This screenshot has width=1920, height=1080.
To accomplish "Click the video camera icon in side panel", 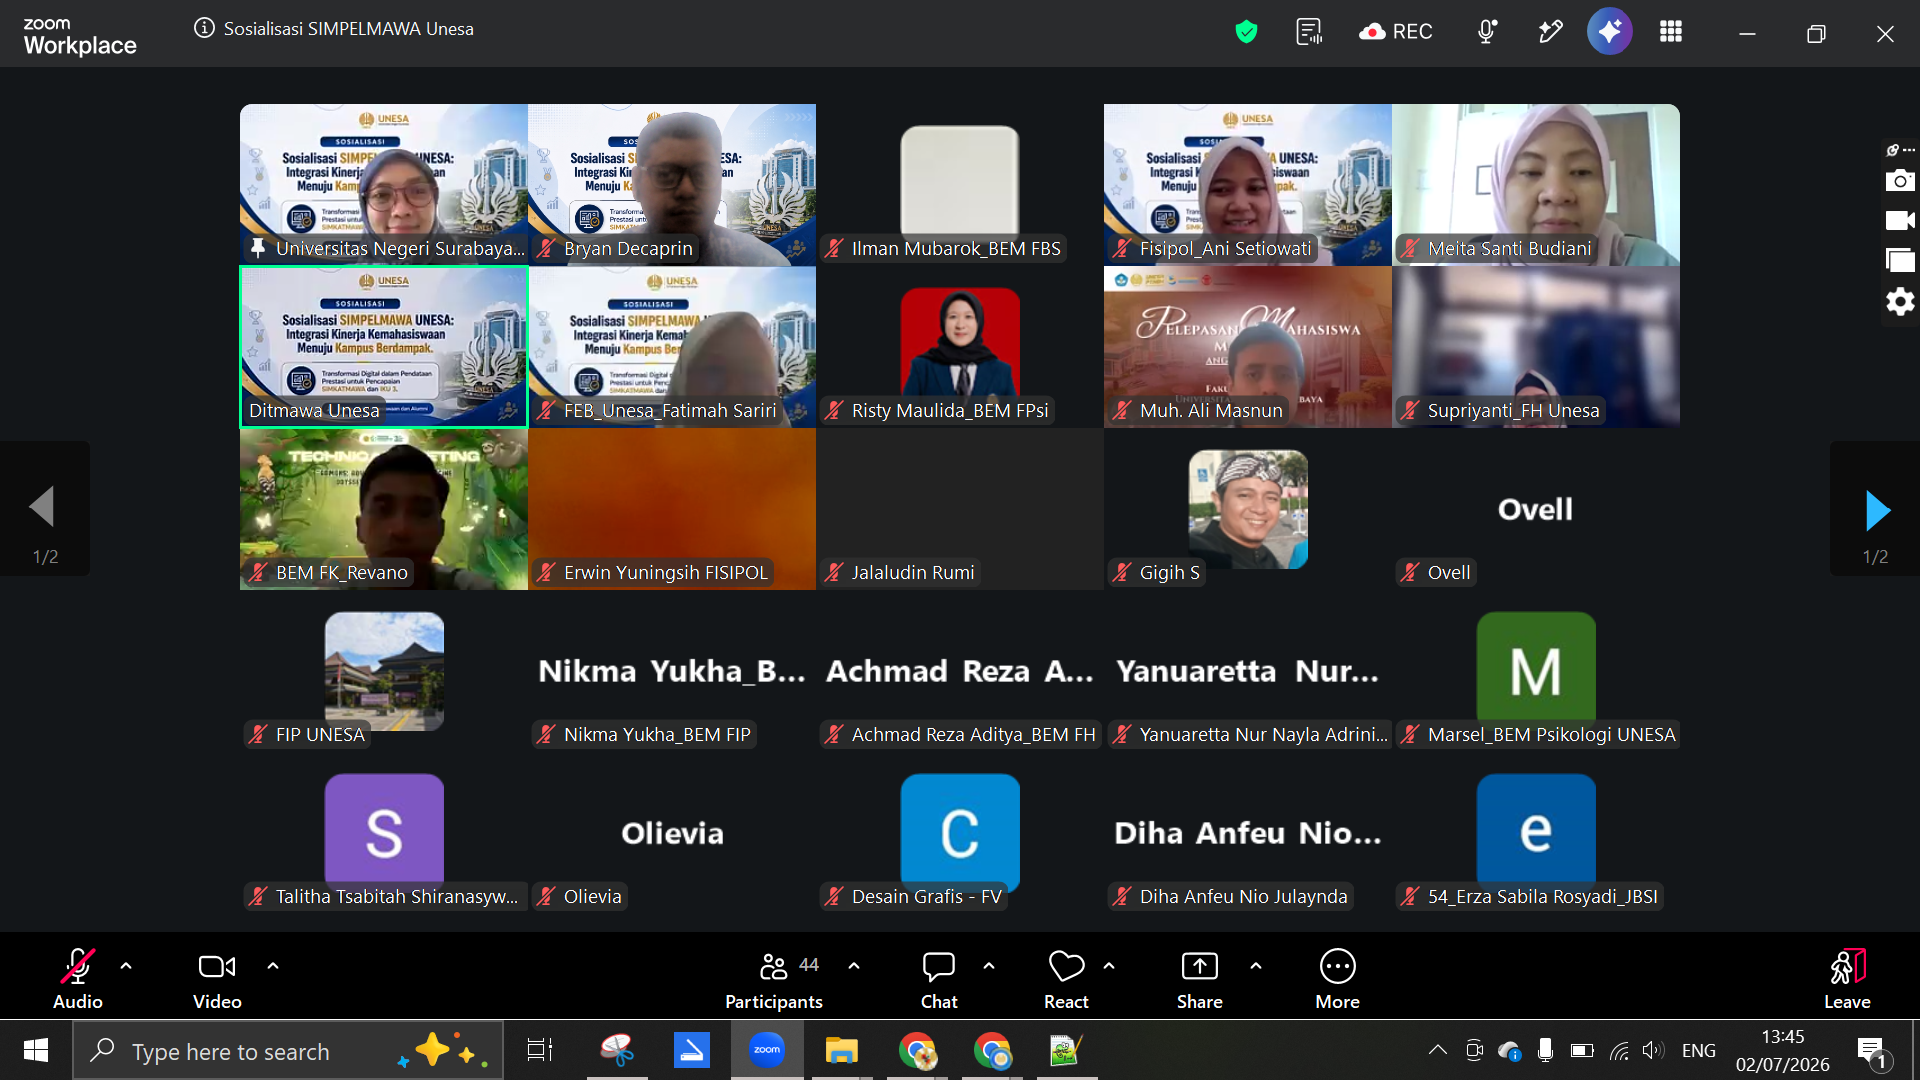I will click(1900, 220).
